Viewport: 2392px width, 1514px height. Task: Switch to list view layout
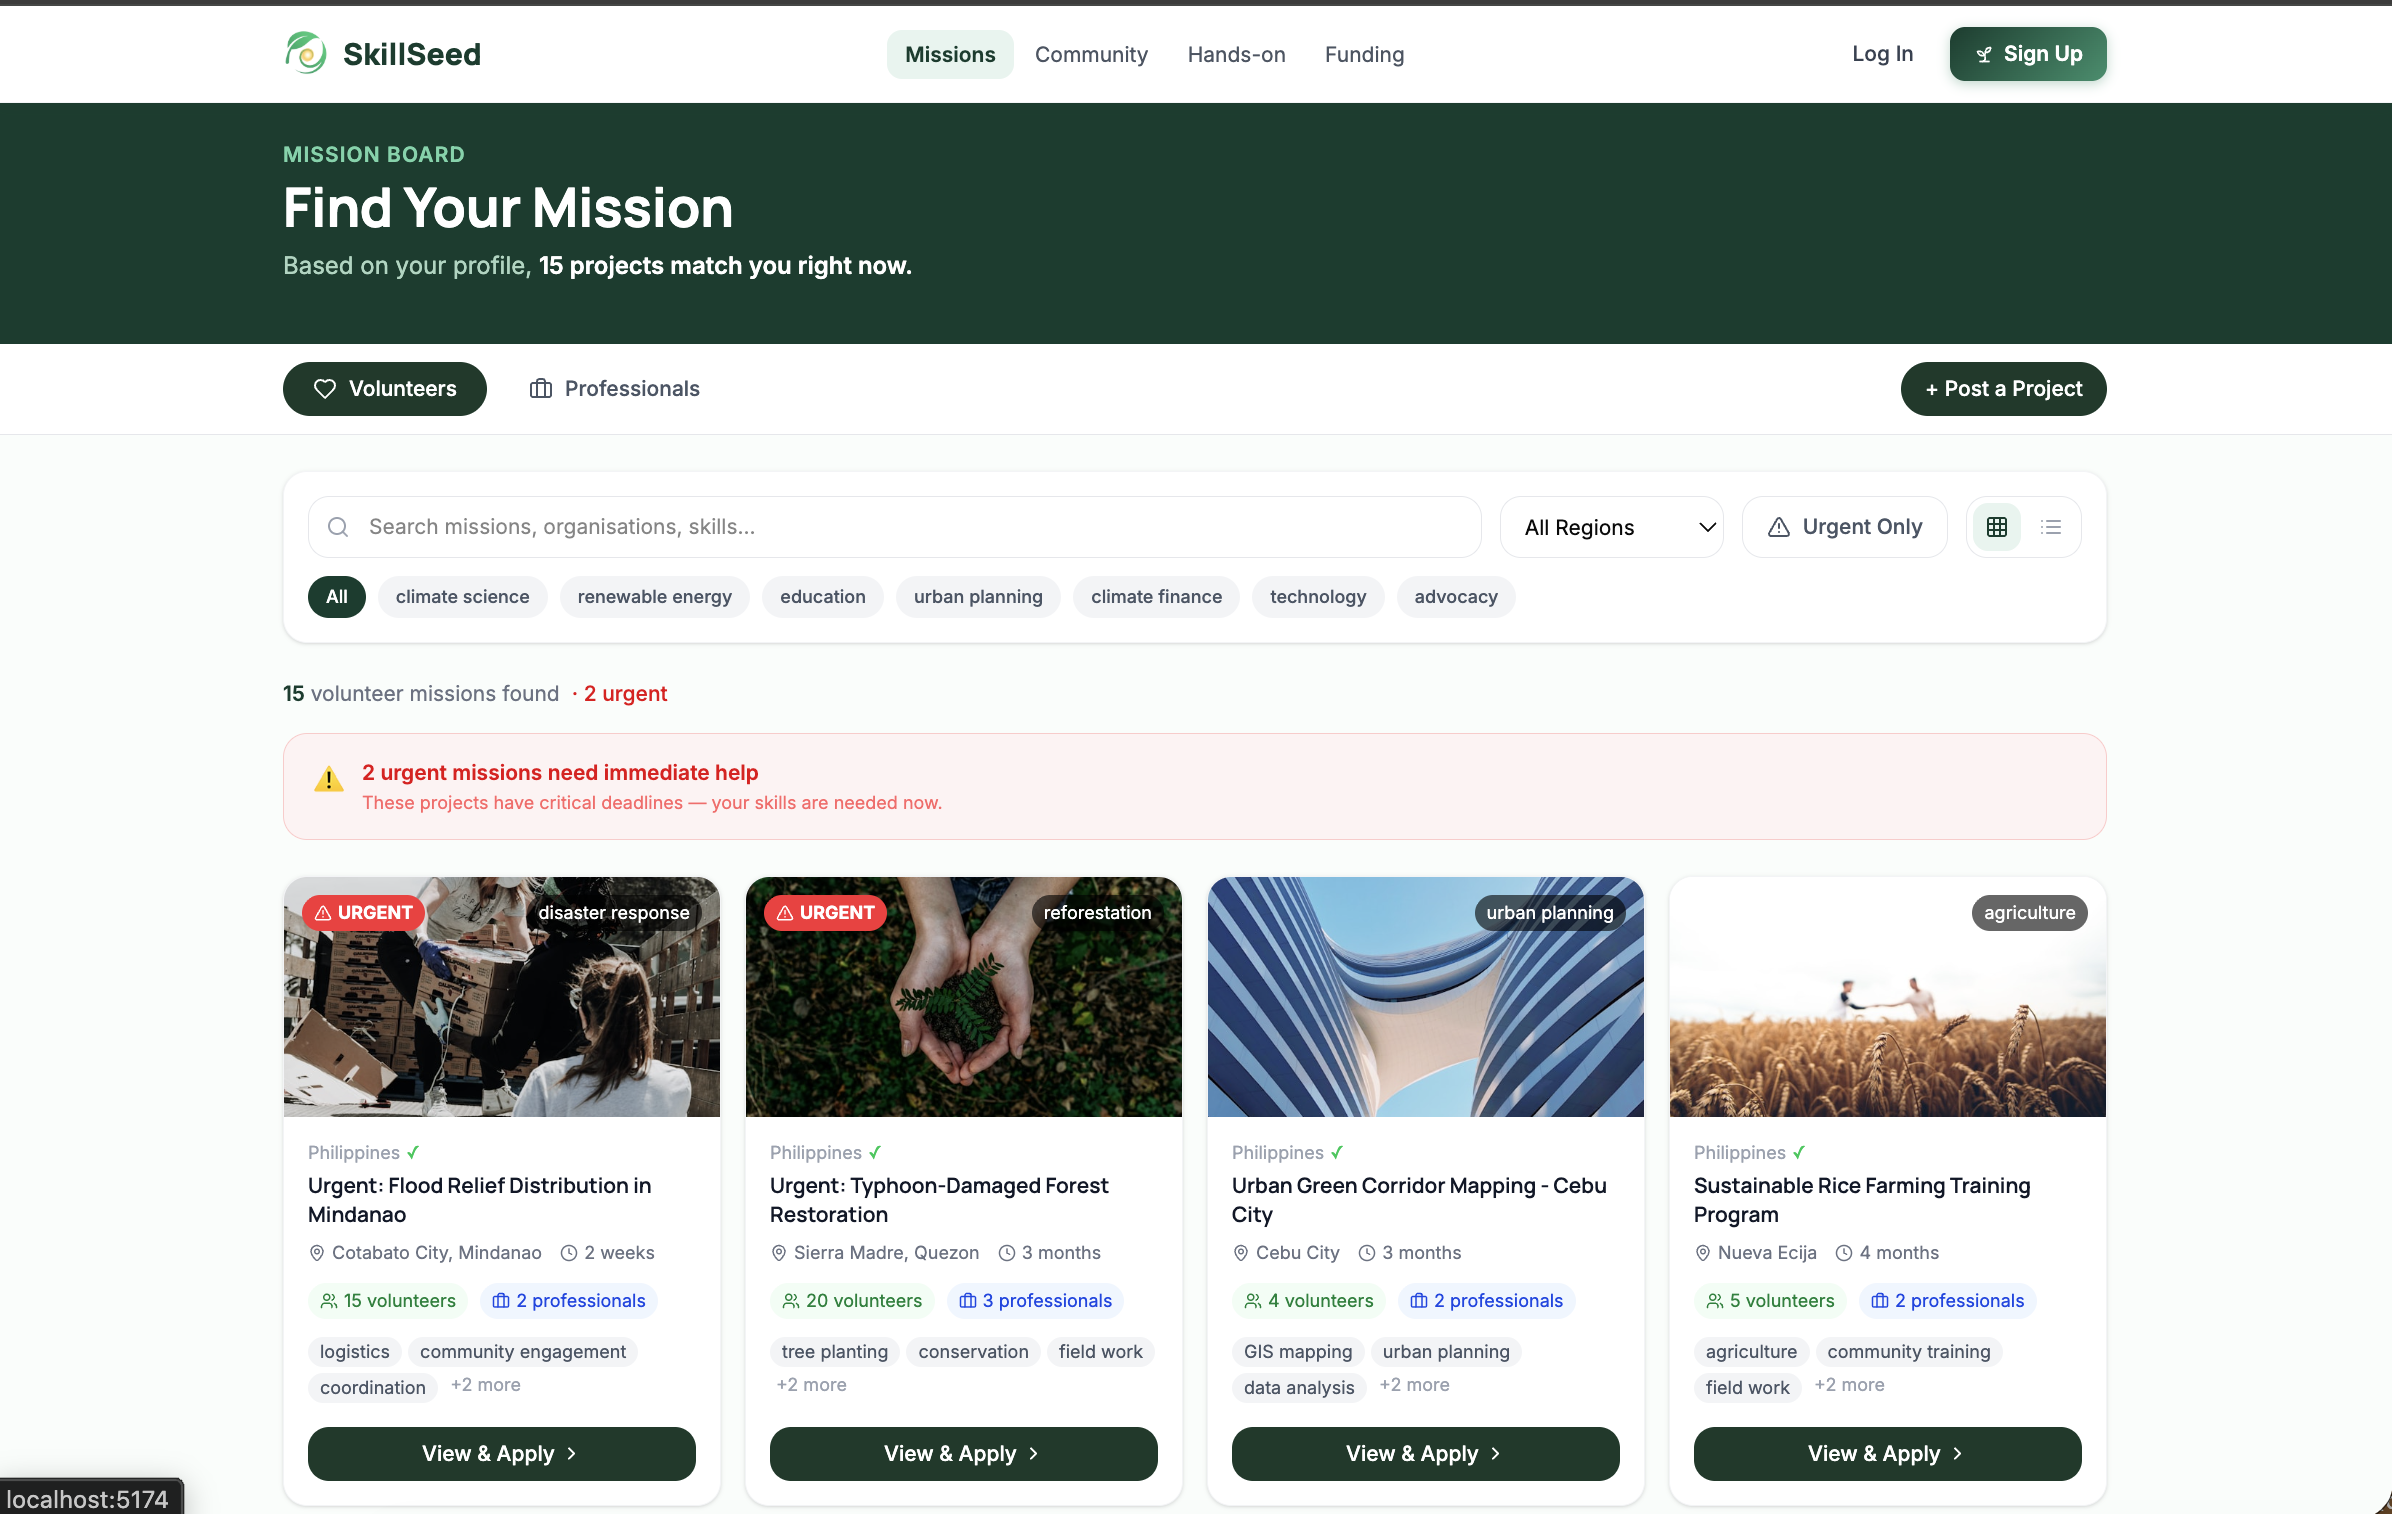coord(2051,527)
